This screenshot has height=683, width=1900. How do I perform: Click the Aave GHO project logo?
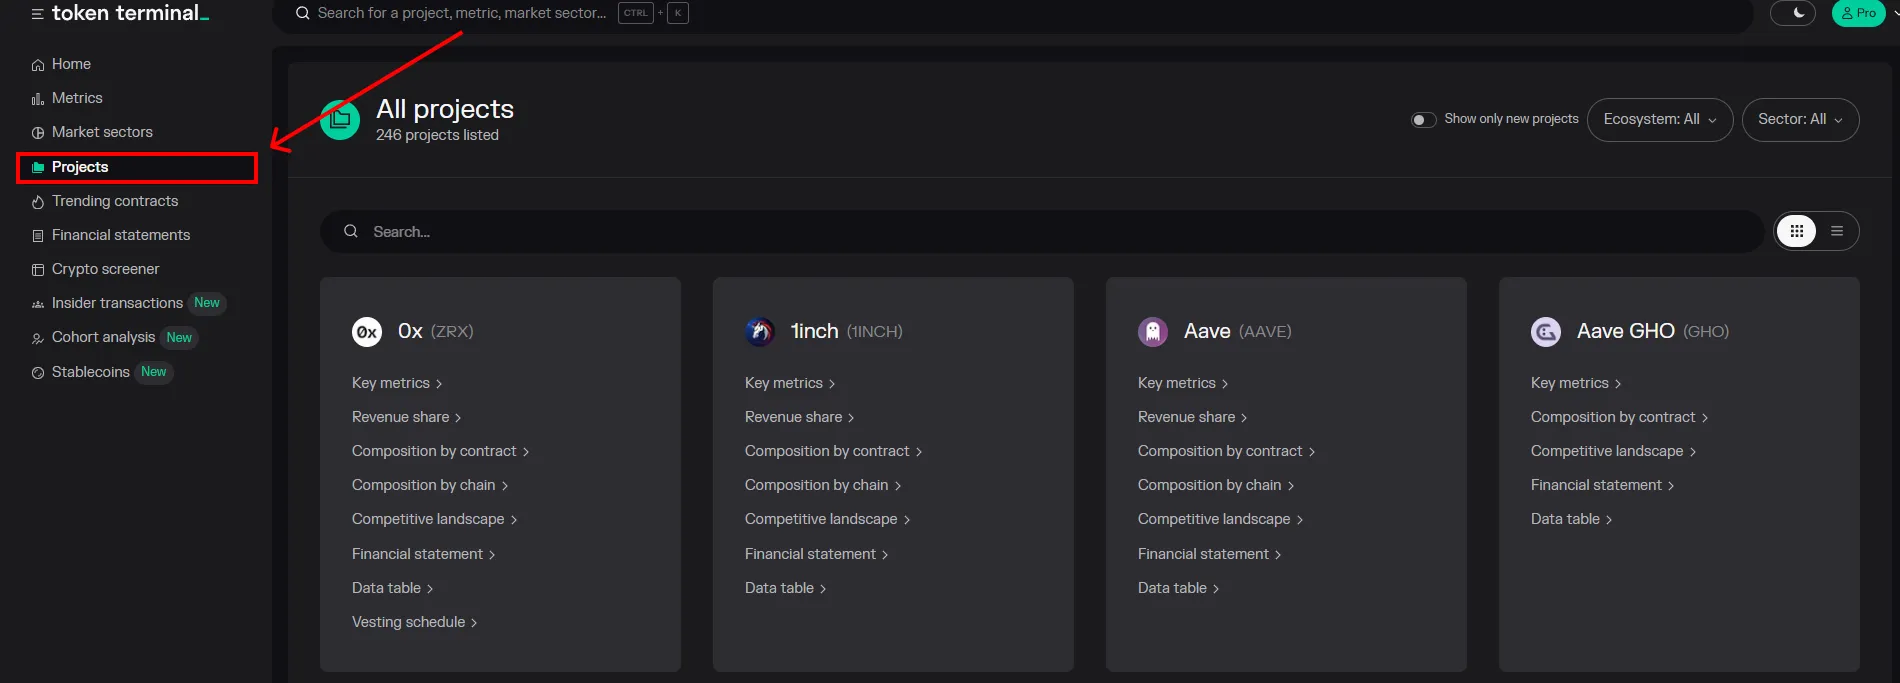click(x=1546, y=332)
